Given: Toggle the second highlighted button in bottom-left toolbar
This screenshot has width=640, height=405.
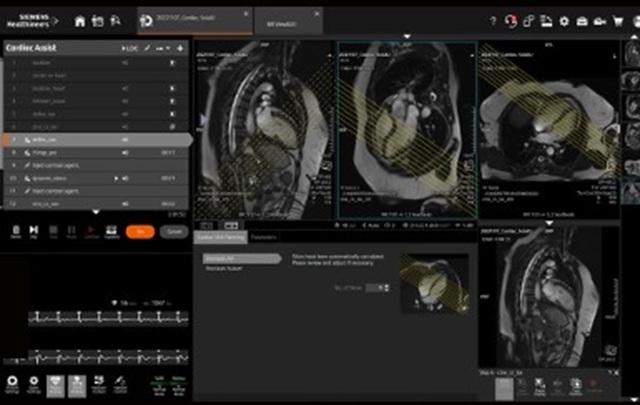Looking at the screenshot, I should 77,386.
